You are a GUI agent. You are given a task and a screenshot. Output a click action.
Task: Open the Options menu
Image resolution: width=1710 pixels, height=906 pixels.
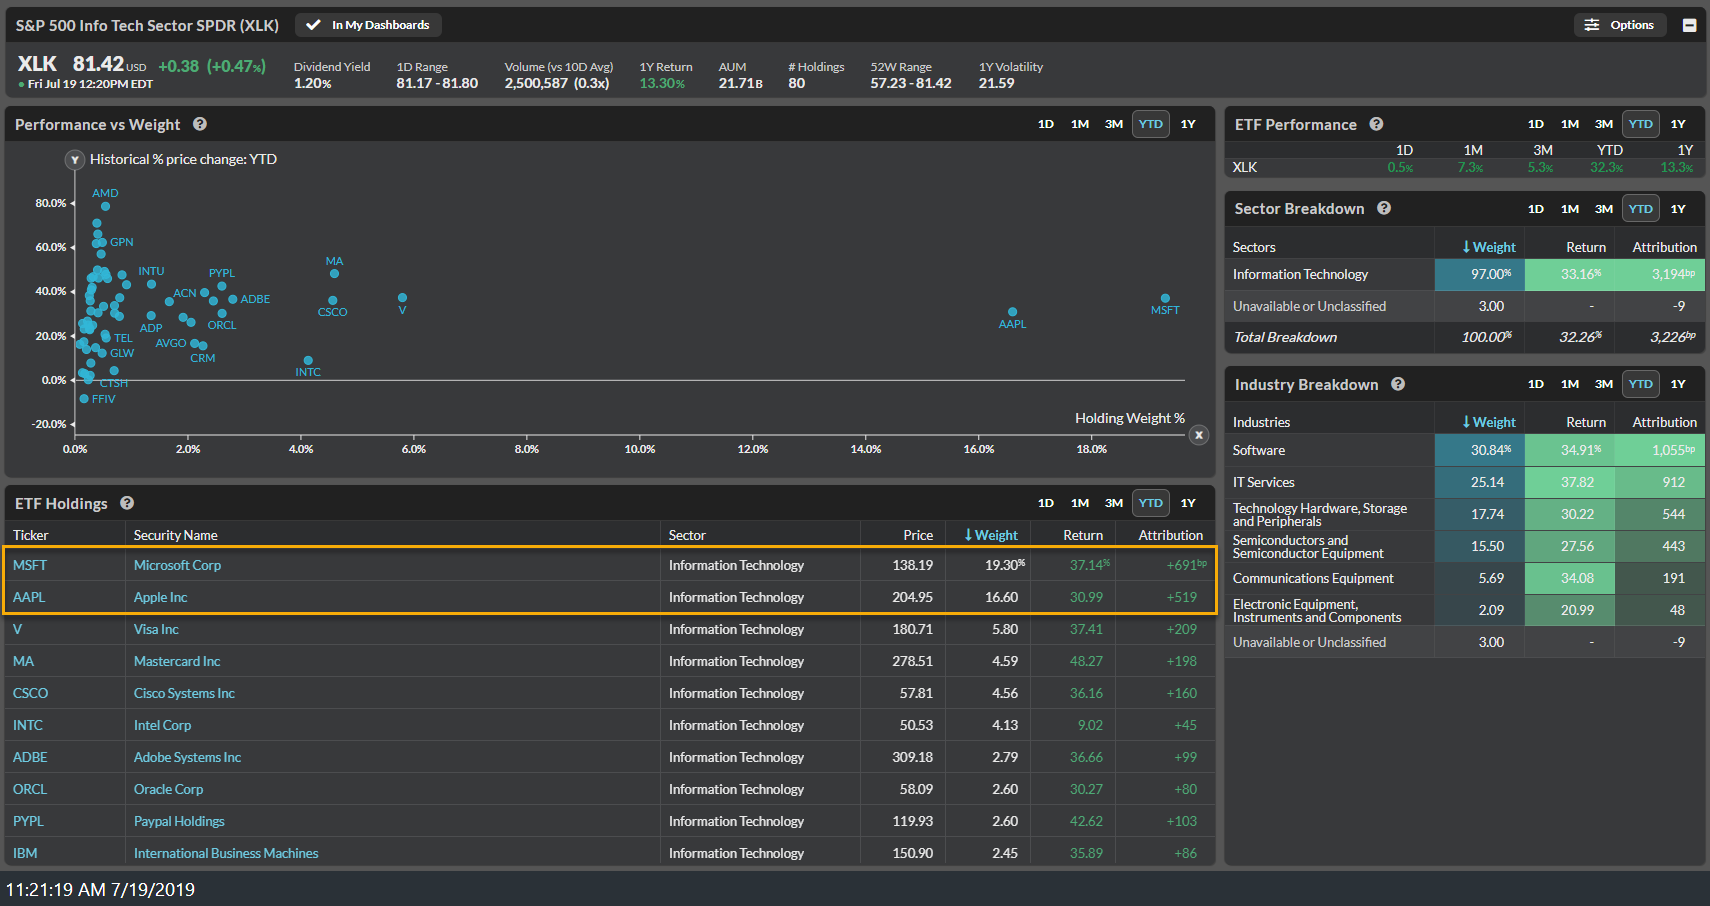tap(1620, 25)
